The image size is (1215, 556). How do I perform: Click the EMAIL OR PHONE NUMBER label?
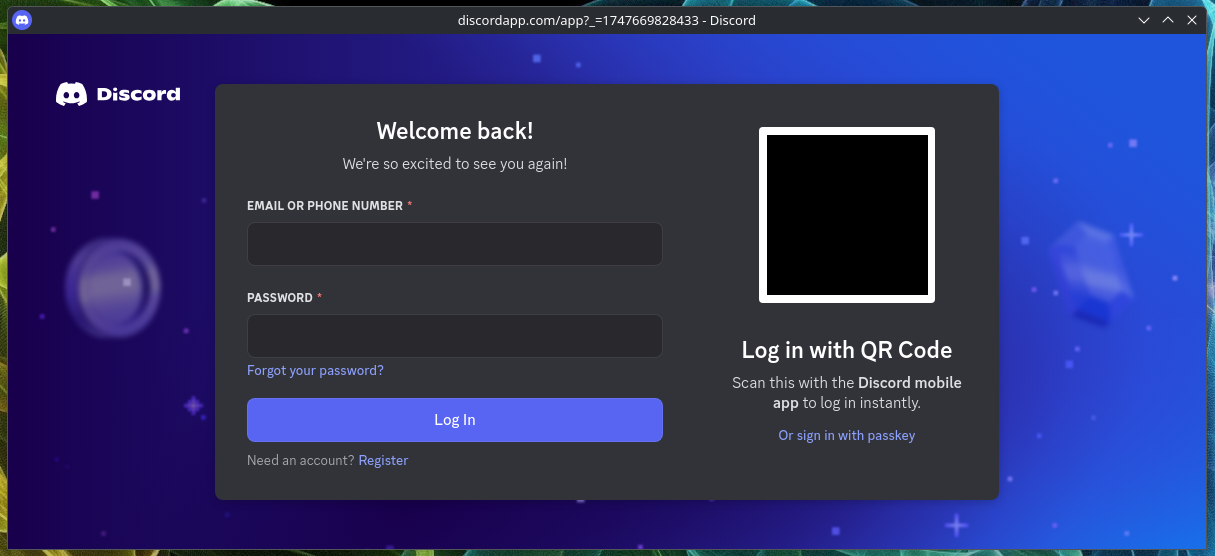coord(324,206)
